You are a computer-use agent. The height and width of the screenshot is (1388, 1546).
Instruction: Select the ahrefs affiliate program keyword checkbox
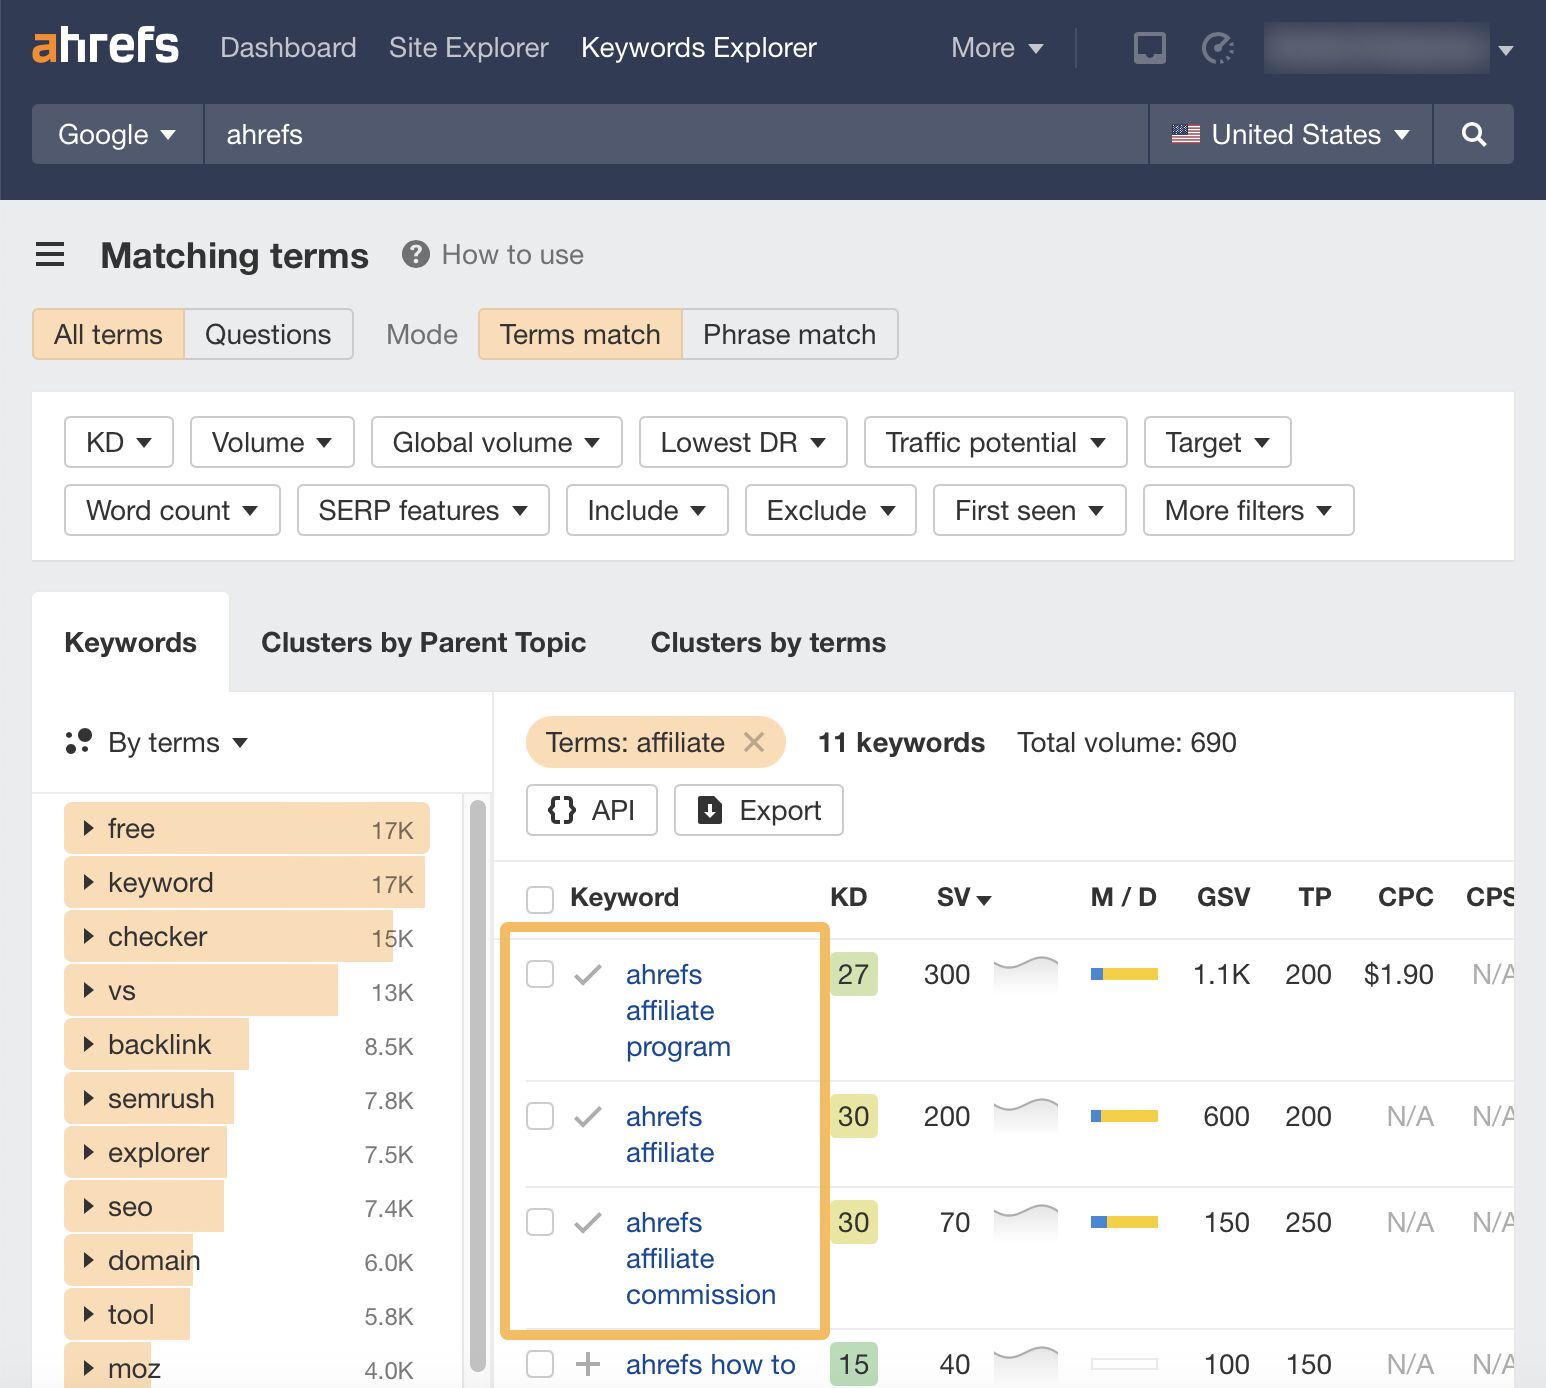[x=539, y=972]
